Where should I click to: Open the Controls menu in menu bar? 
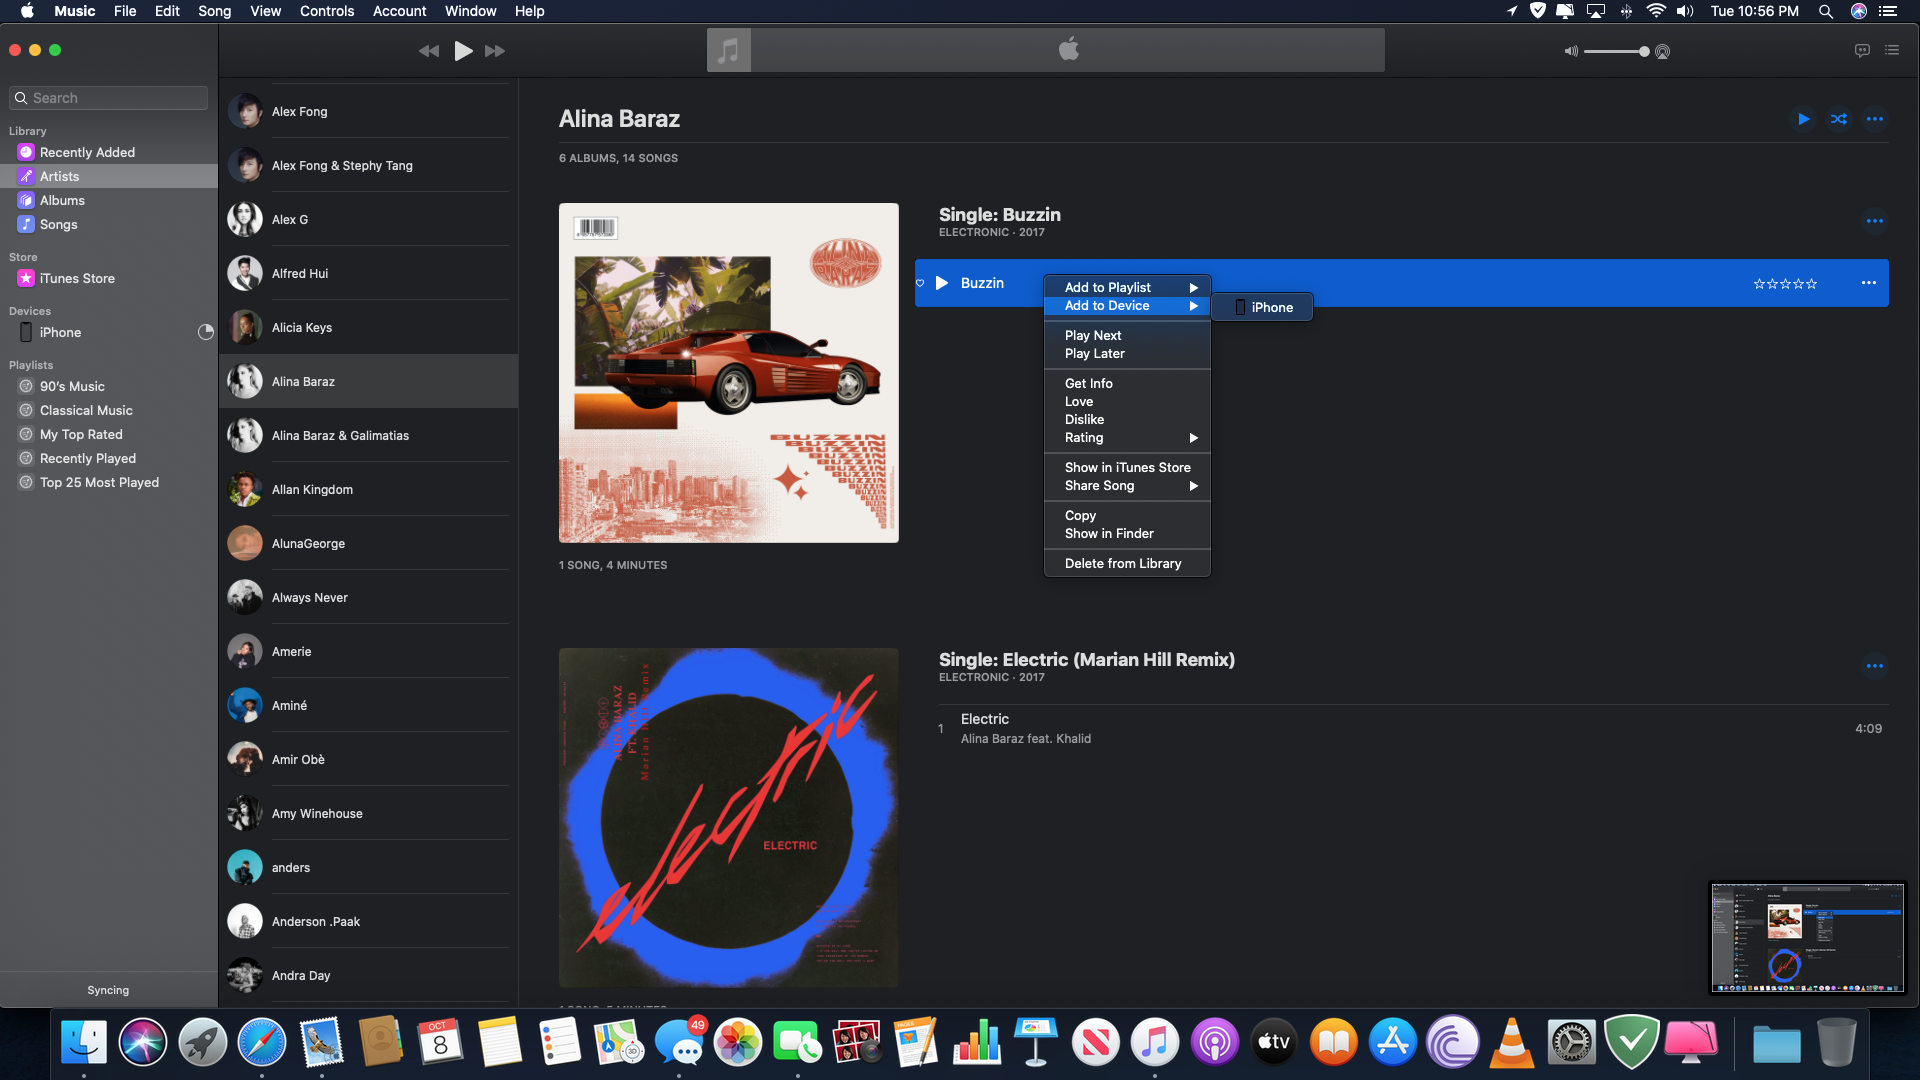pos(327,11)
